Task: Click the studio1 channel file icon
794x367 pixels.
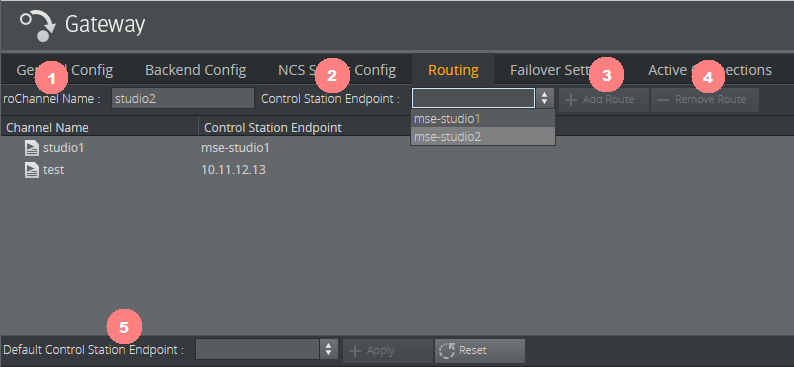Action: pyautogui.click(x=32, y=148)
